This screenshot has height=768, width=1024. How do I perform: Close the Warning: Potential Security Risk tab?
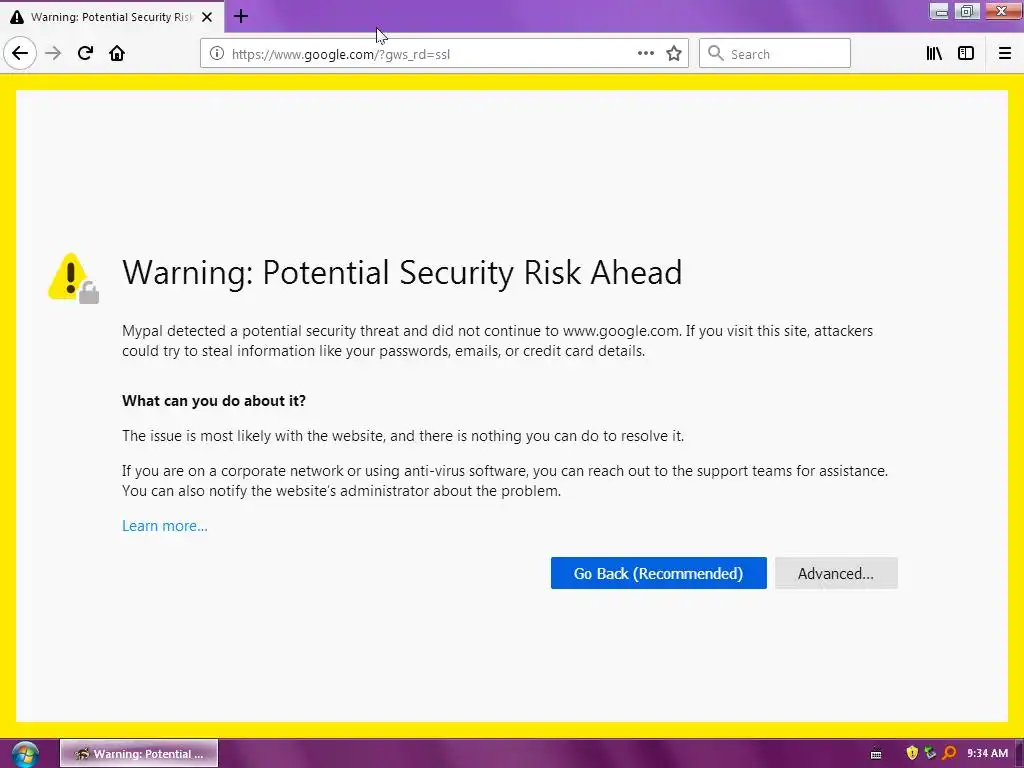point(207,17)
